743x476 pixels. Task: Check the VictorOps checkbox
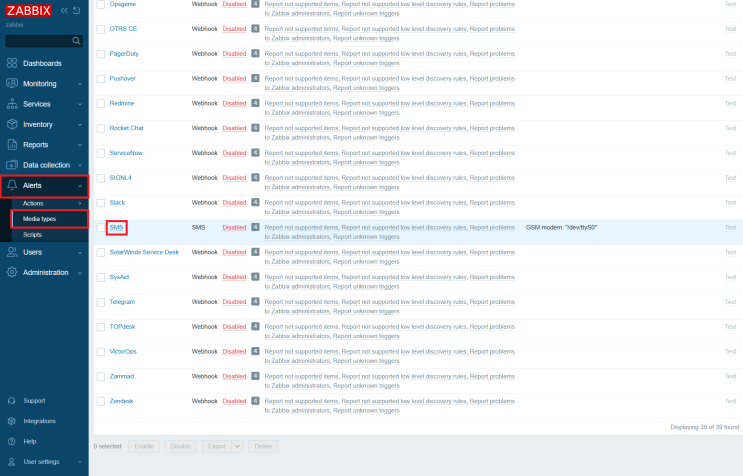point(100,352)
